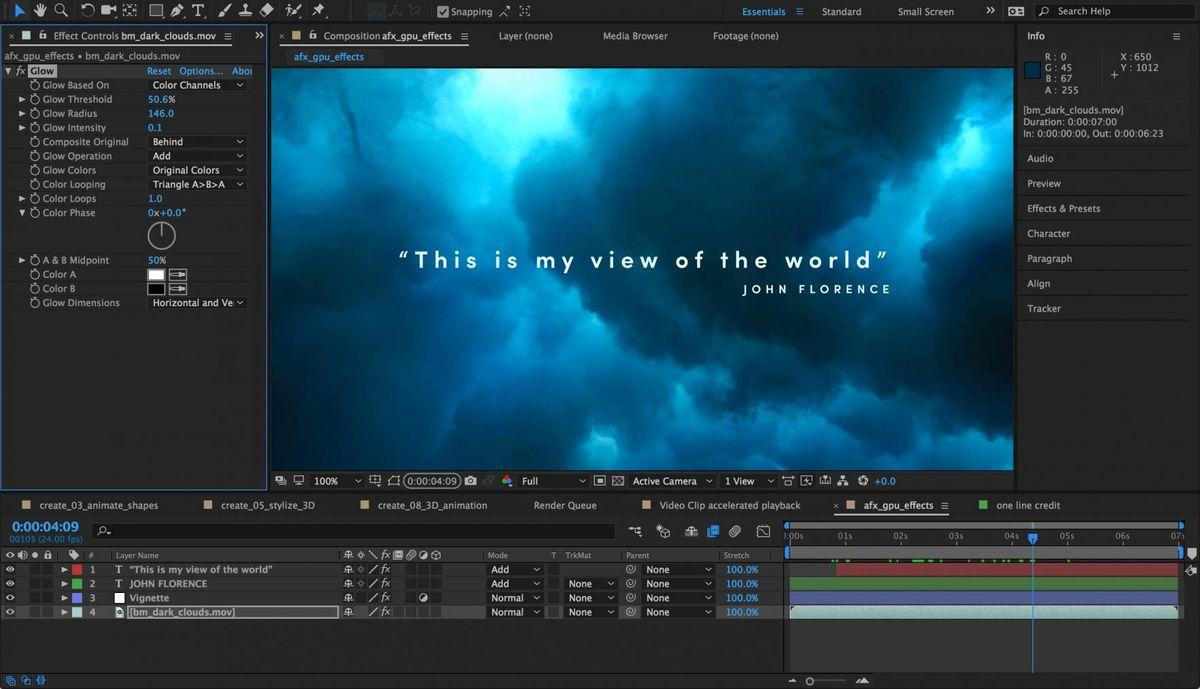Switch to the Render Queue tab
This screenshot has height=689, width=1200.
pyautogui.click(x=565, y=506)
